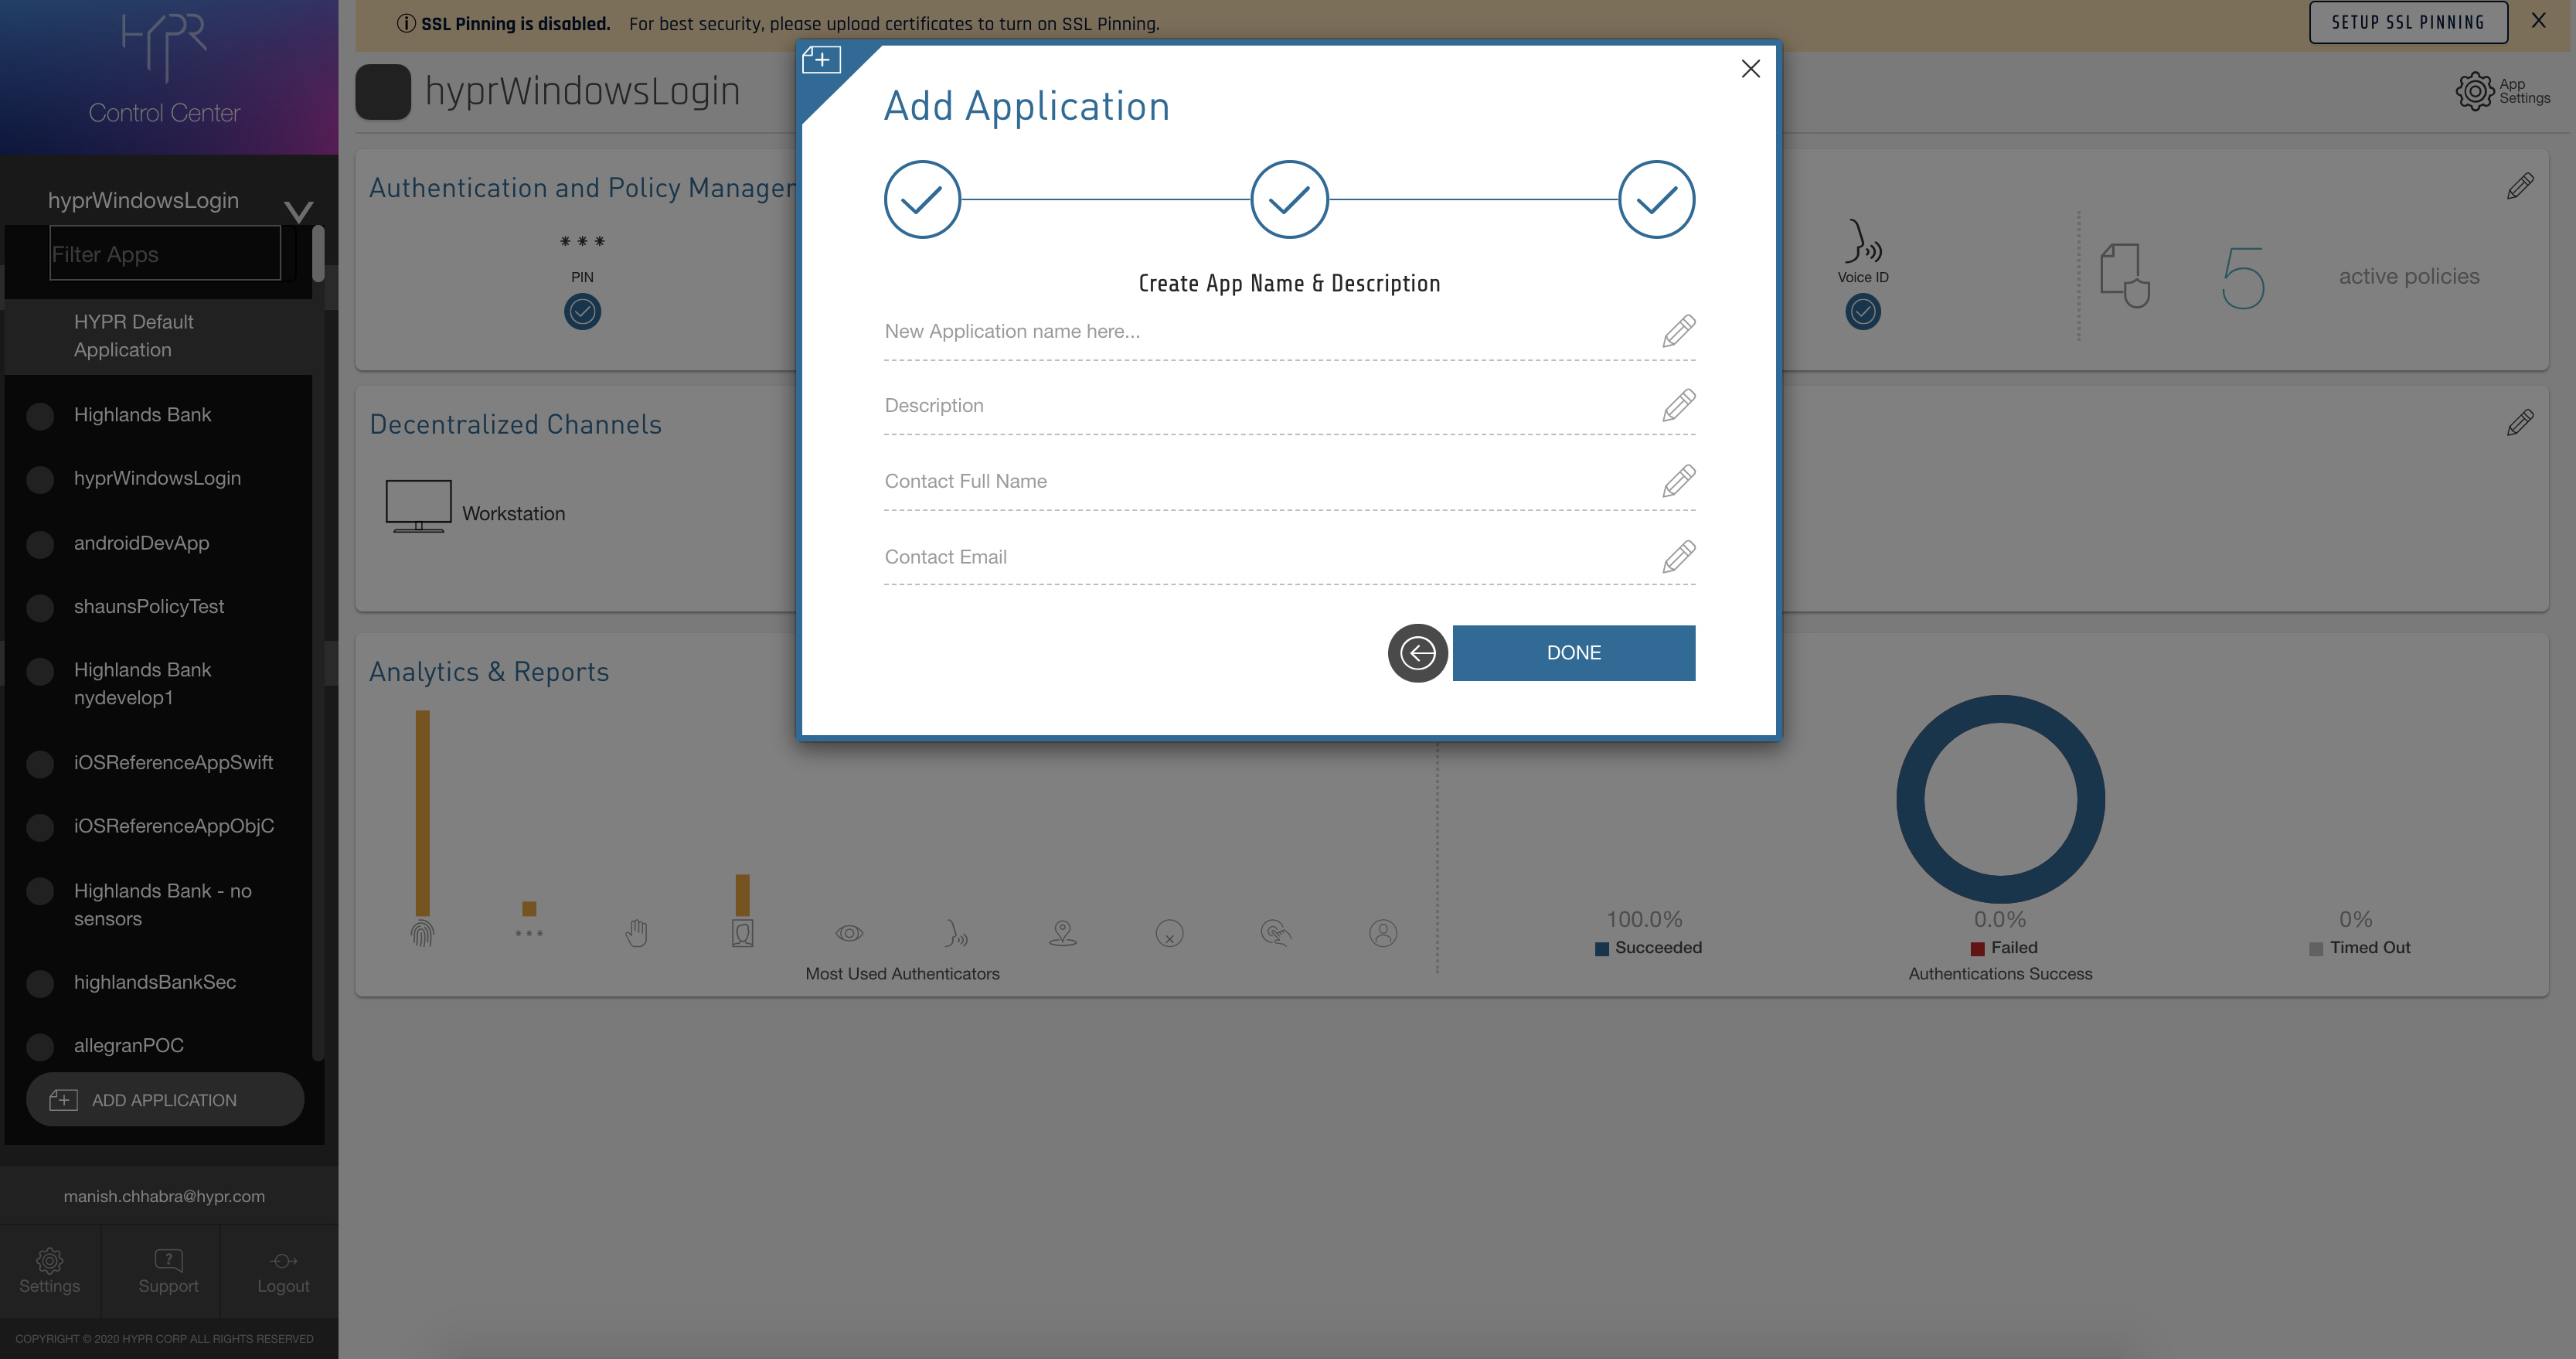The image size is (2576, 1359).
Task: Expand the hyprWindowsLogin app dropdown chevron
Action: (298, 210)
